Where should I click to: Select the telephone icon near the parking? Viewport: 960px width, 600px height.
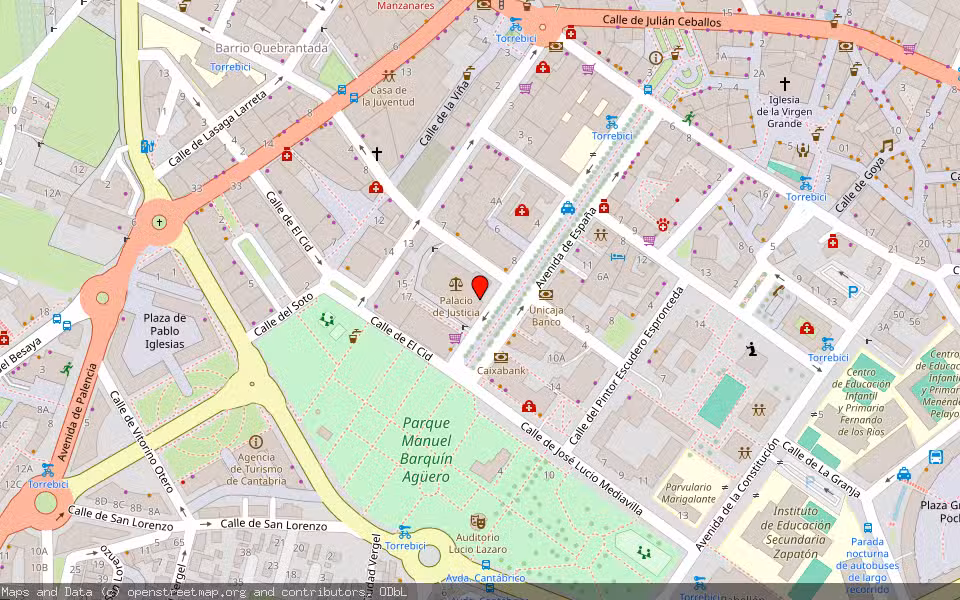(x=778, y=290)
